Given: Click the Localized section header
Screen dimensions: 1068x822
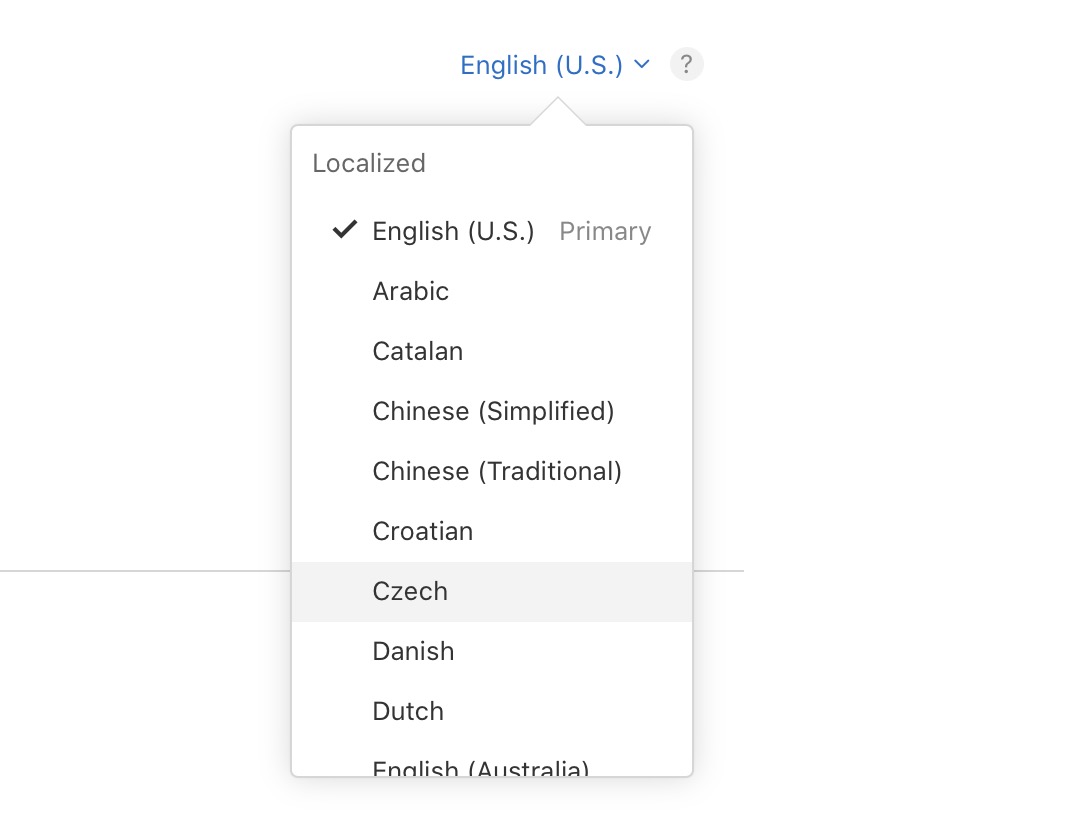Looking at the screenshot, I should point(369,163).
